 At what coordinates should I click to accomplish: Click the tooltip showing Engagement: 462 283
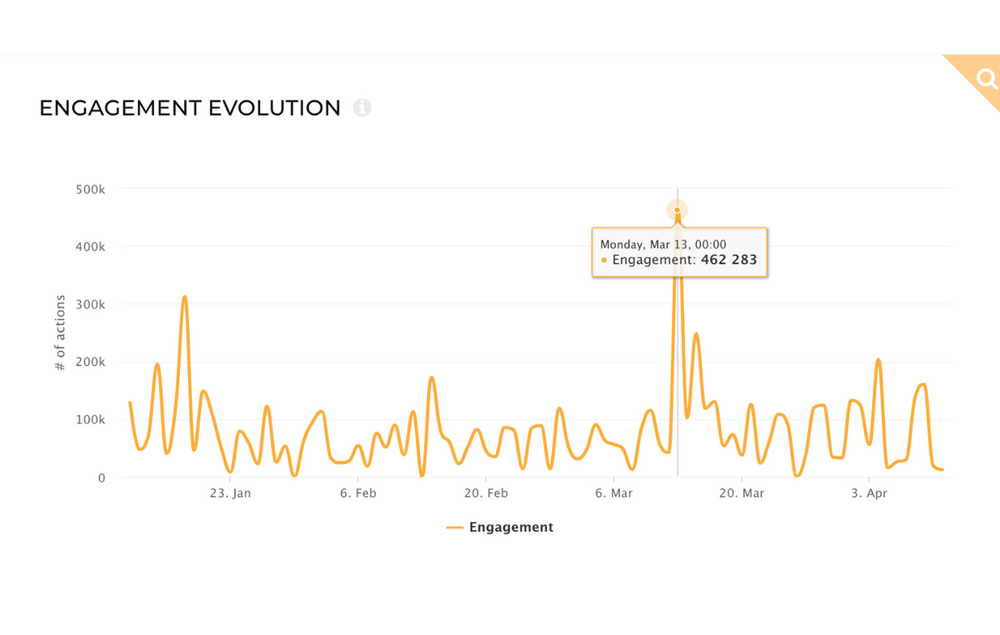pyautogui.click(x=680, y=250)
